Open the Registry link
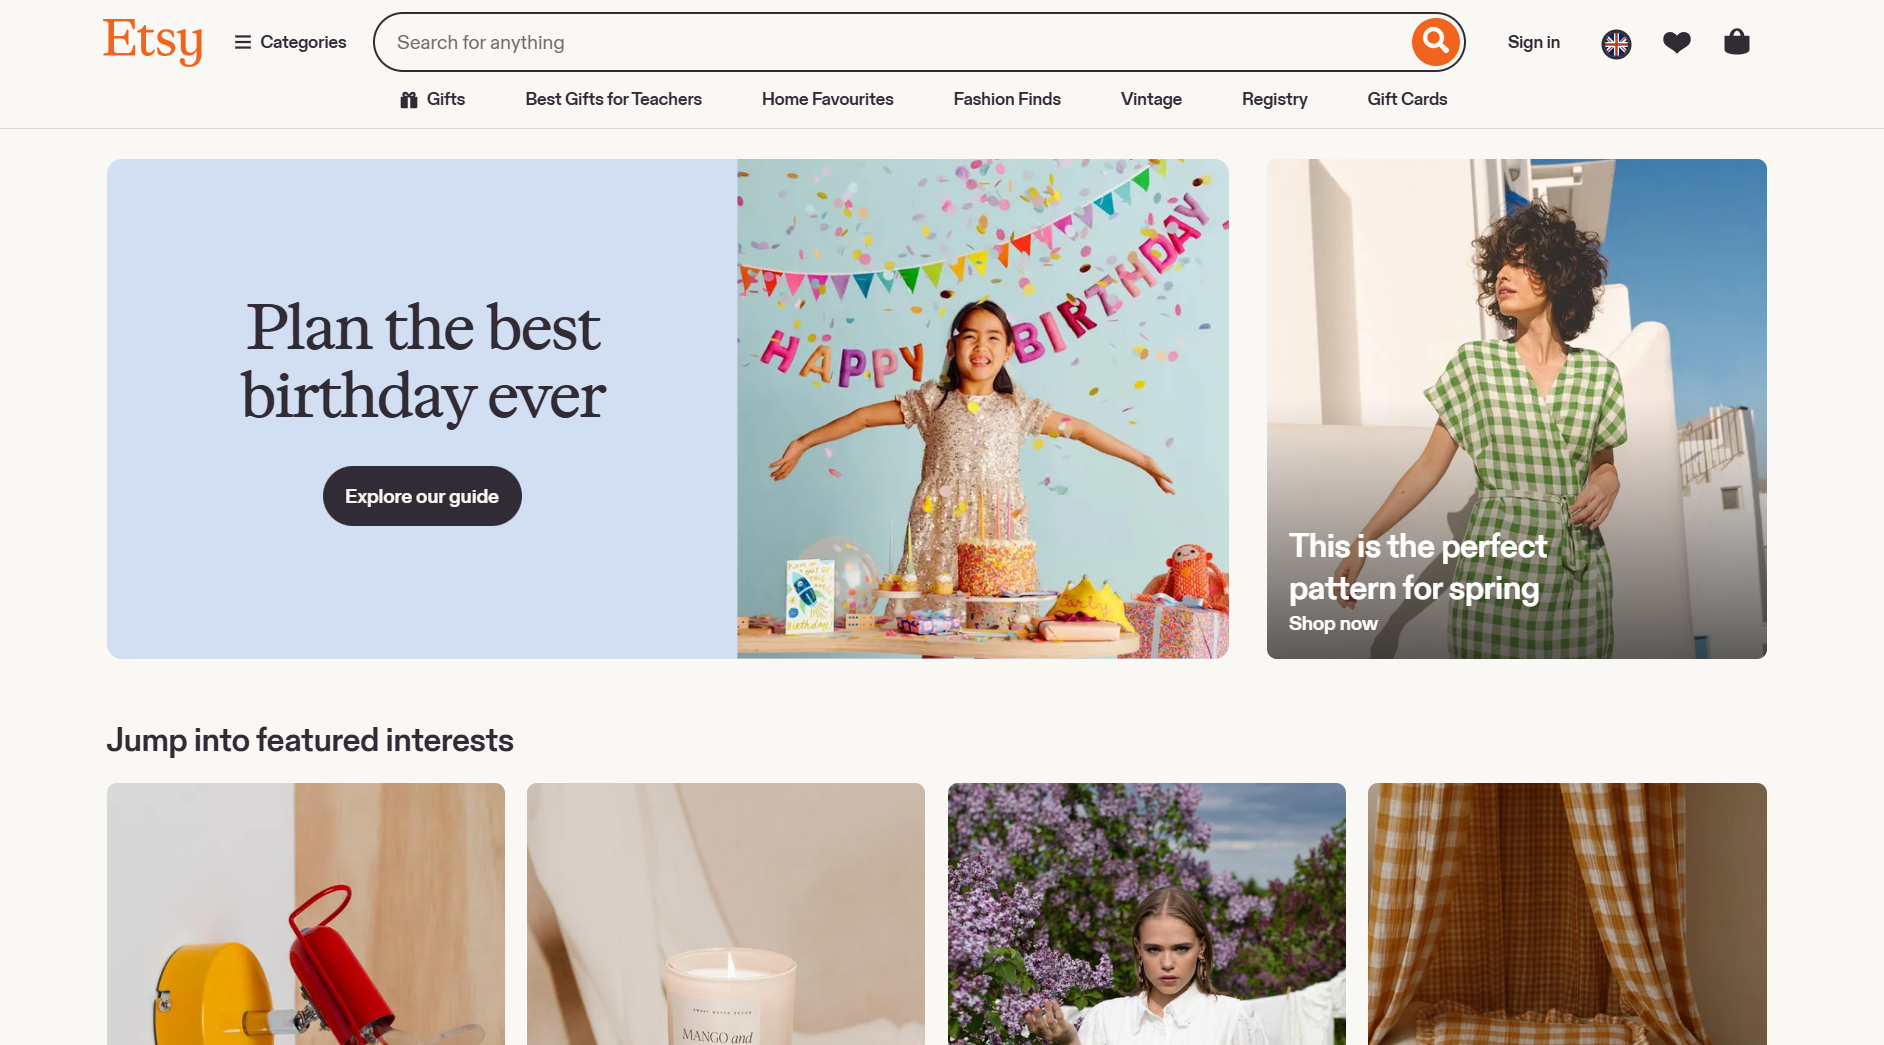1884x1045 pixels. (x=1274, y=99)
